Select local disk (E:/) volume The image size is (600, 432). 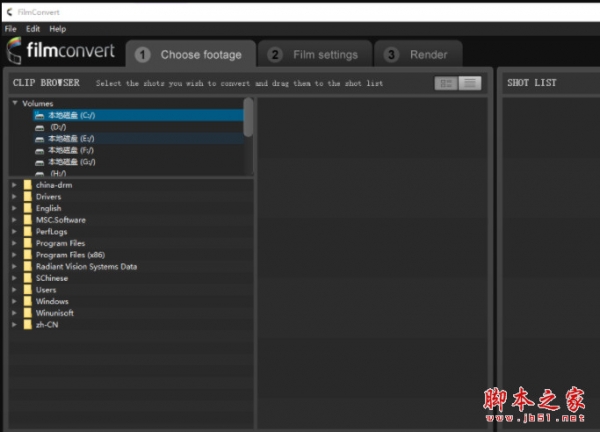click(x=138, y=139)
